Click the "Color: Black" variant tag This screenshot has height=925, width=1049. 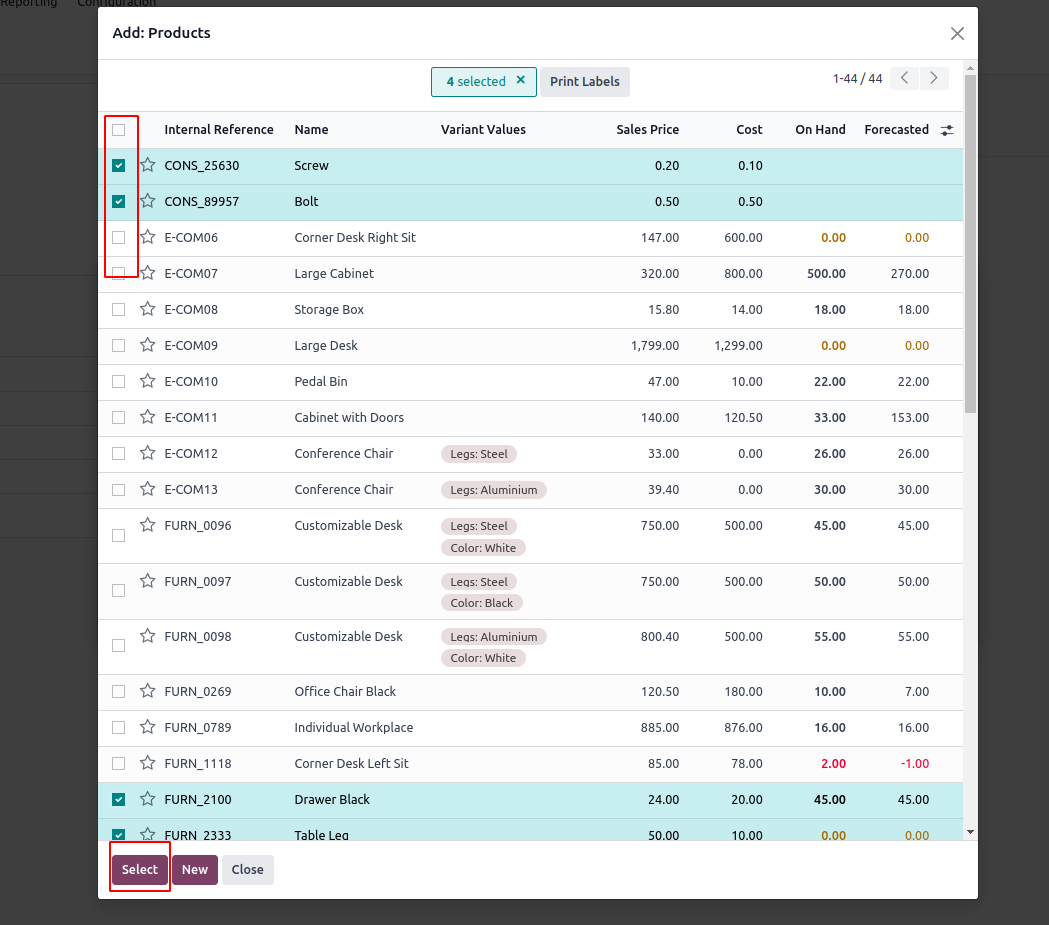tap(482, 603)
